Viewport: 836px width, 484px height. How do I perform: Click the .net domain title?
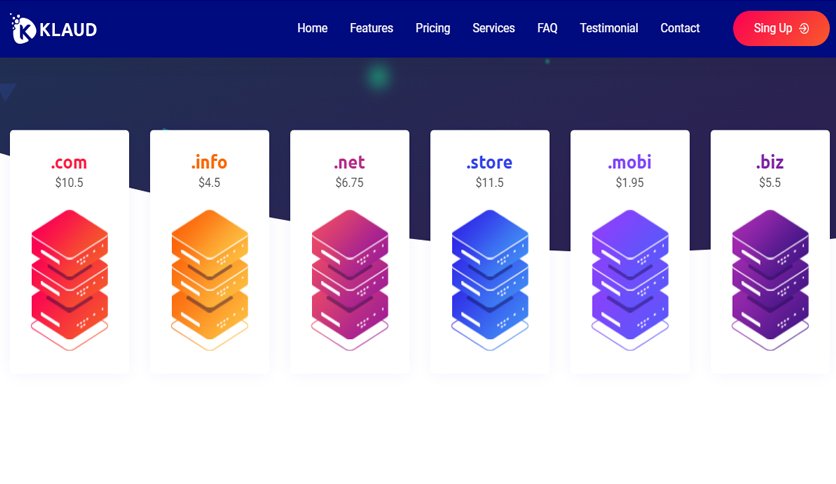pyautogui.click(x=349, y=162)
